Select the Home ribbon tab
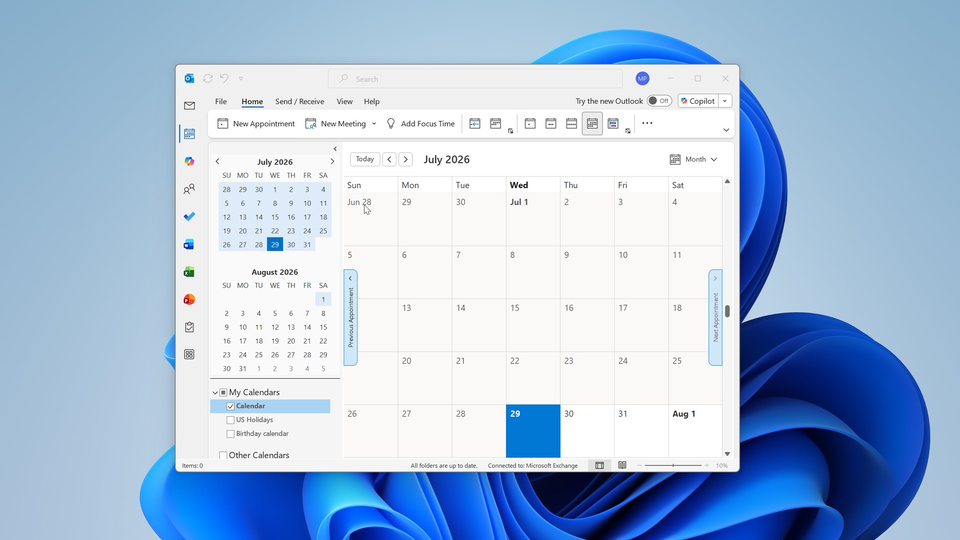 point(252,102)
